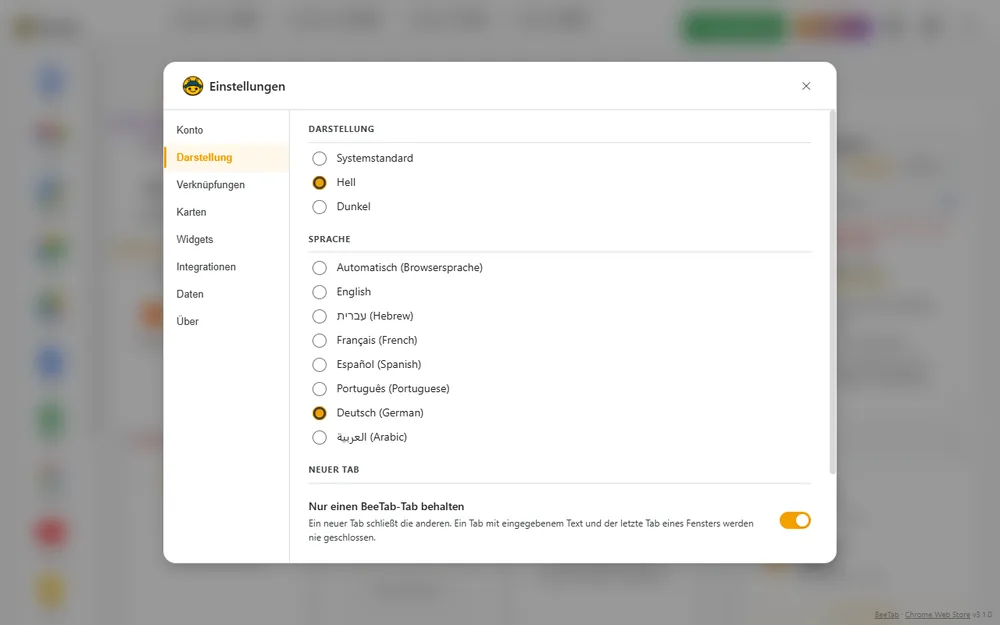Screen dimensions: 1000x625
Task: Toggle off Nur einen BeeTab-Tab behalten
Action: coord(795,520)
